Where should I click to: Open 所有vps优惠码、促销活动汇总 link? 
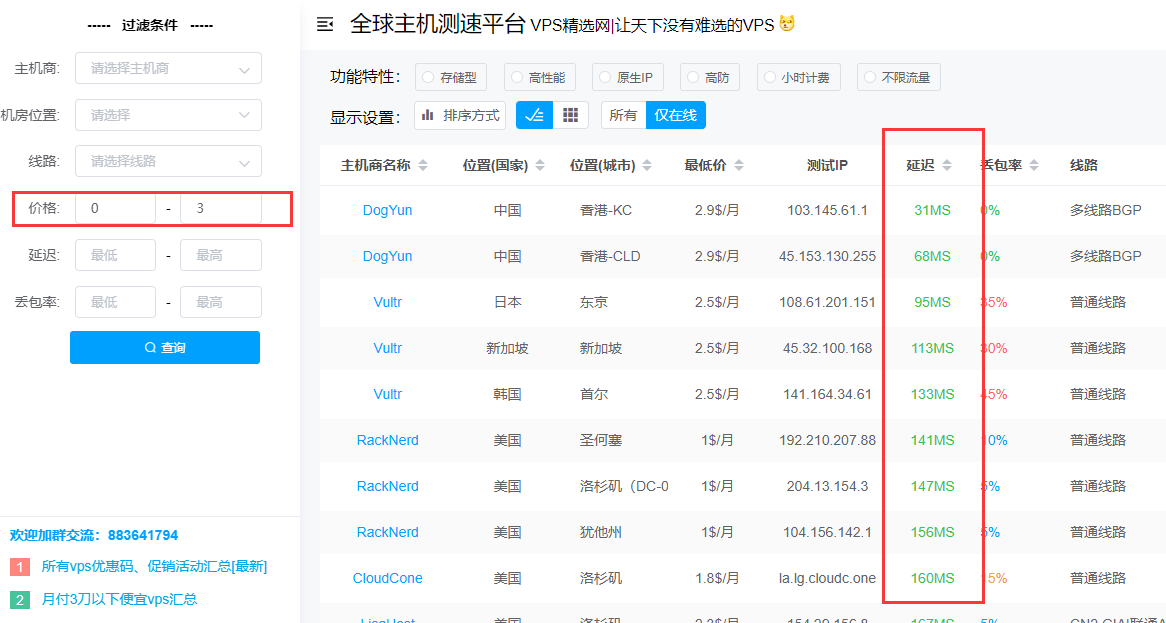point(154,566)
